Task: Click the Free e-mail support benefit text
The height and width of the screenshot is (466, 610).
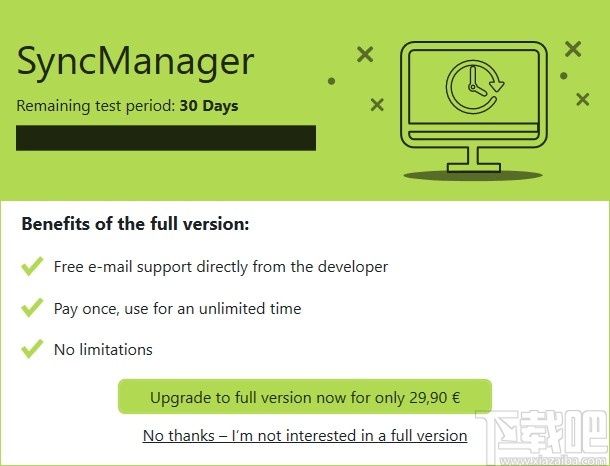Action: click(x=220, y=267)
